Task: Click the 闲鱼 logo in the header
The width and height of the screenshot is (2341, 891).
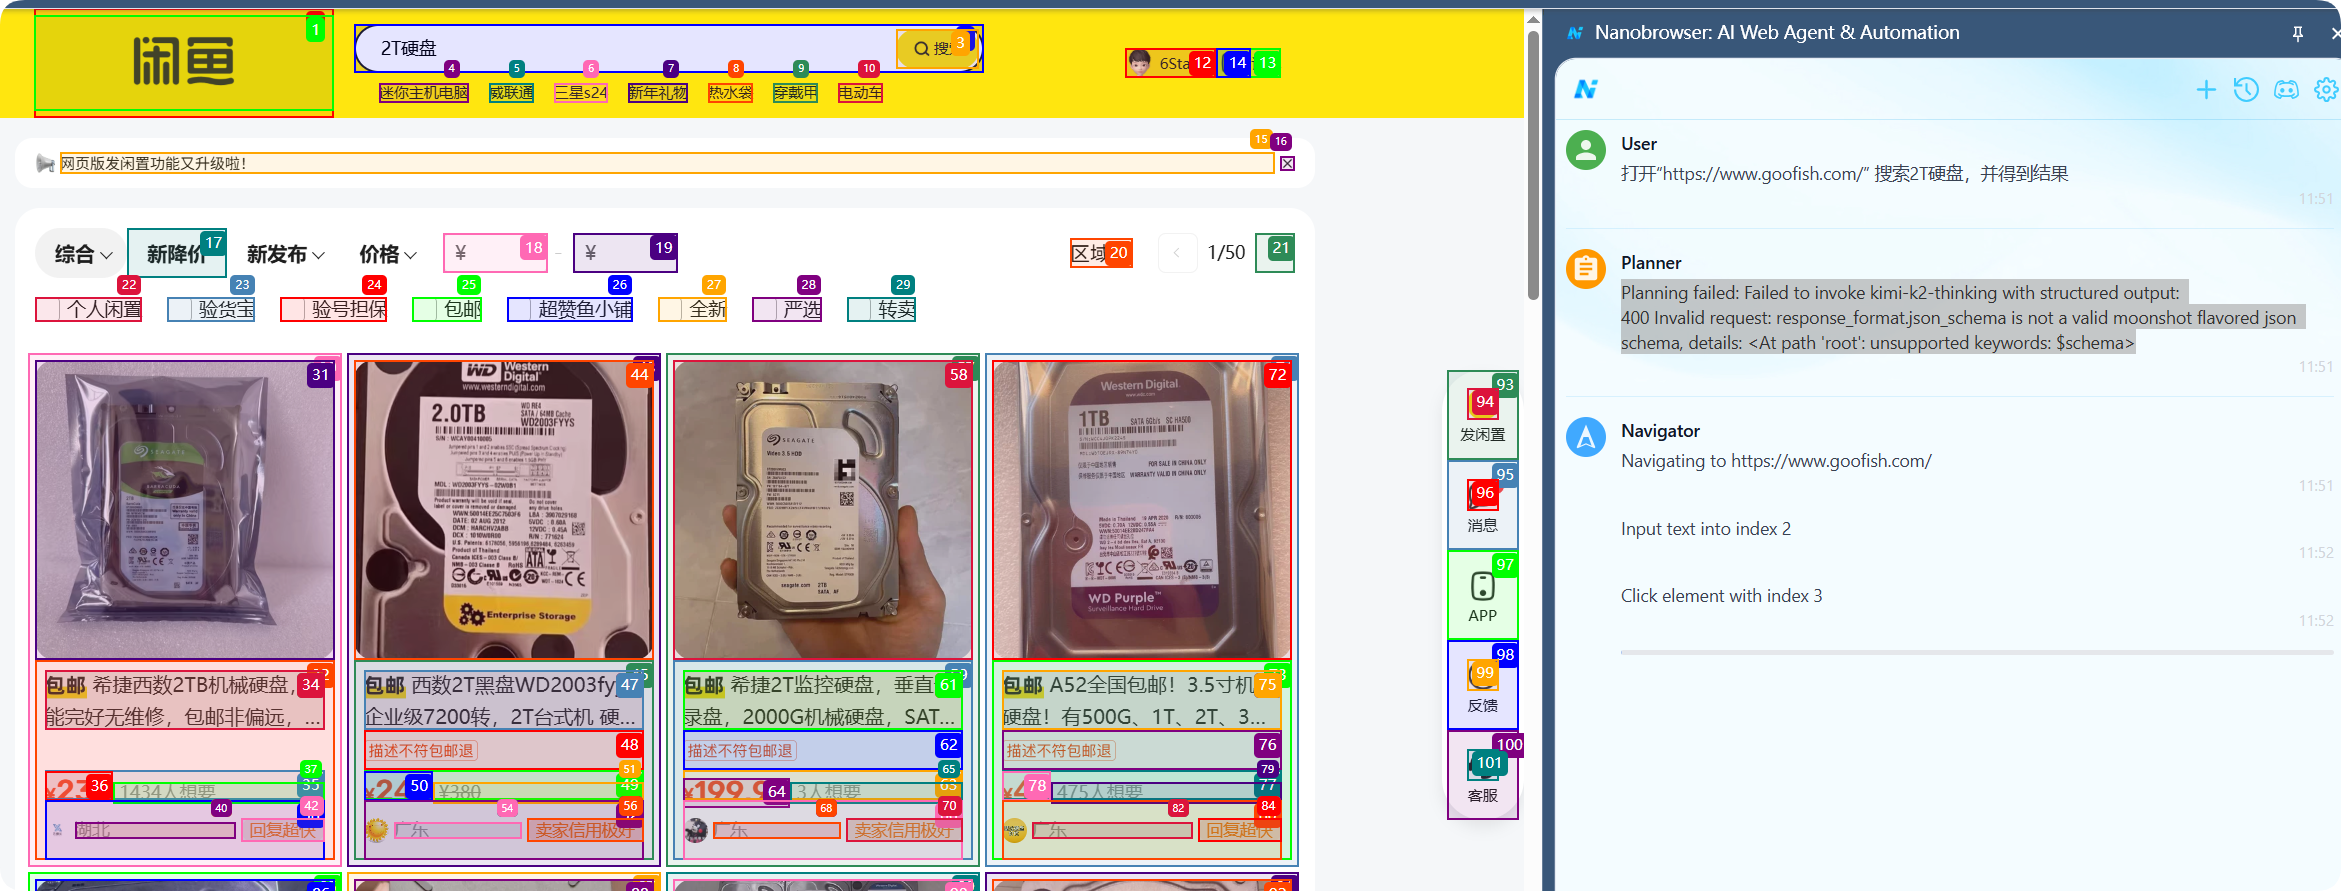Action: (184, 62)
